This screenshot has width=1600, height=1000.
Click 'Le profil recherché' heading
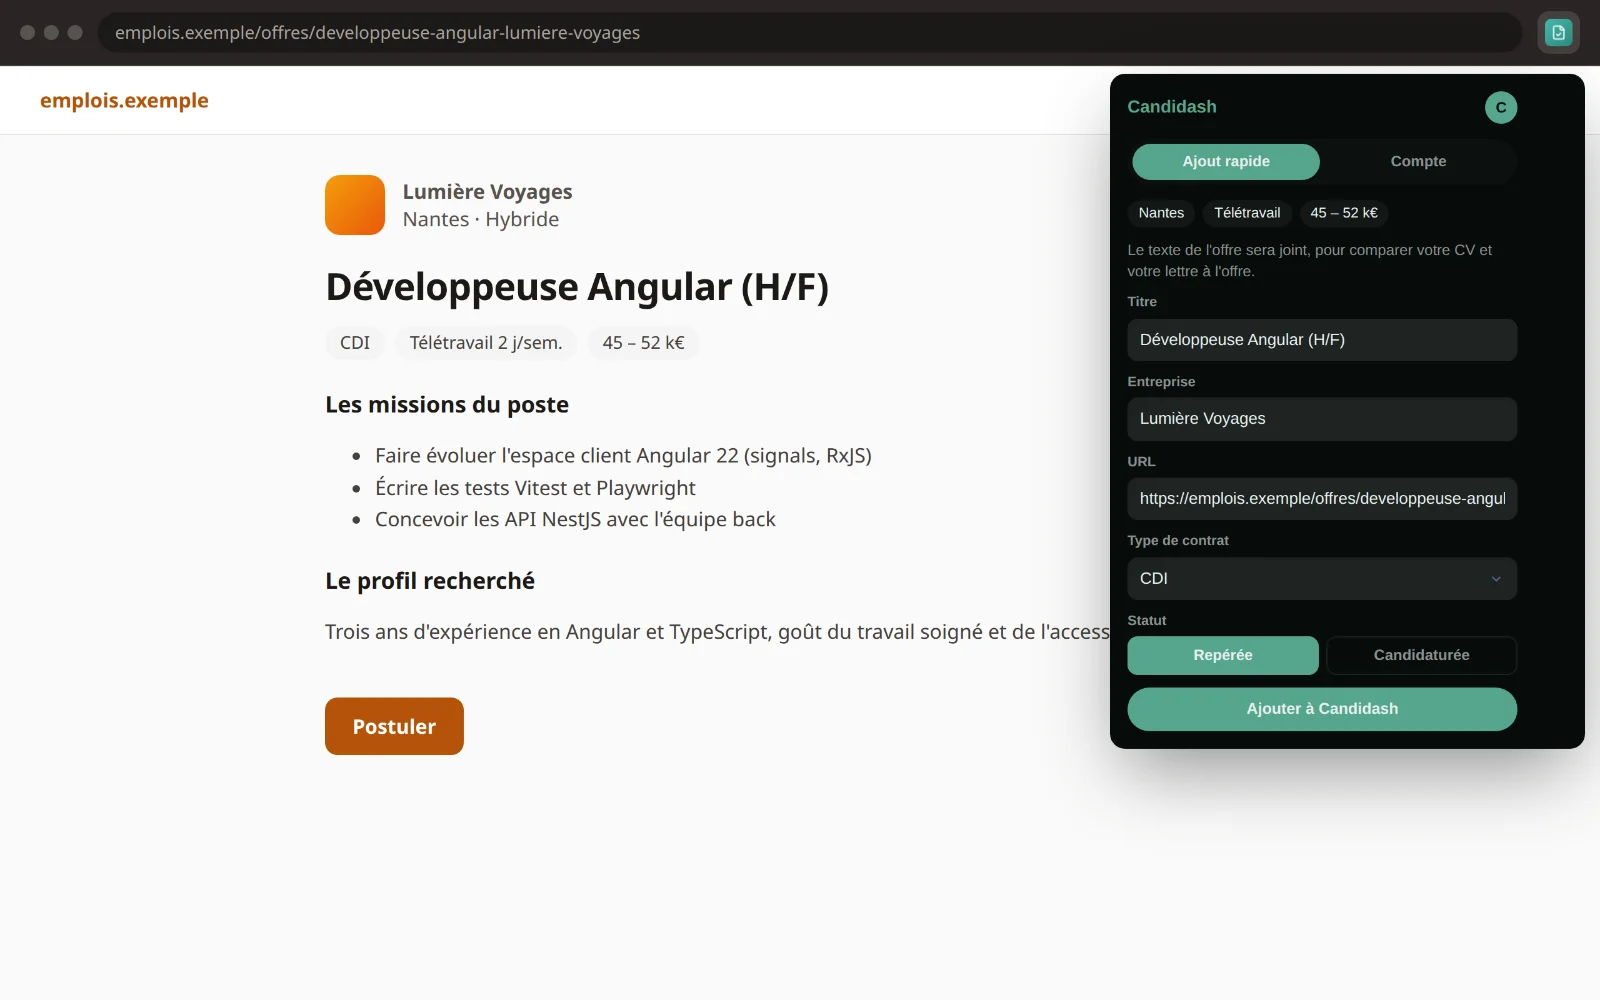pyautogui.click(x=430, y=581)
